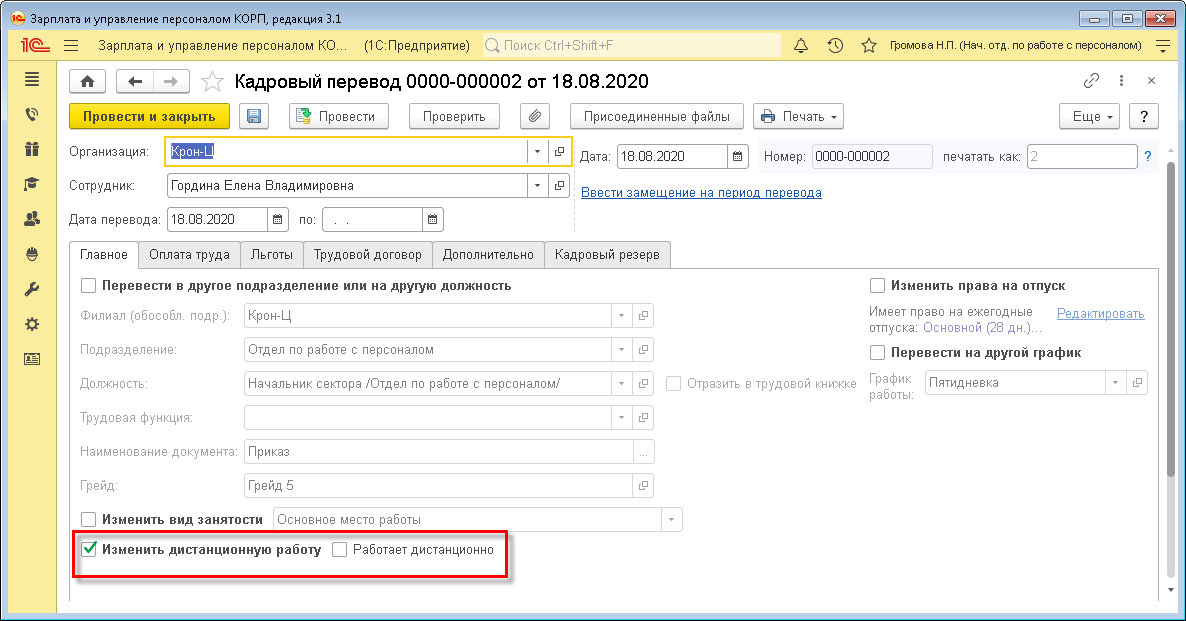
Task: Open Организация Крон-Ц record icon
Action: point(559,151)
